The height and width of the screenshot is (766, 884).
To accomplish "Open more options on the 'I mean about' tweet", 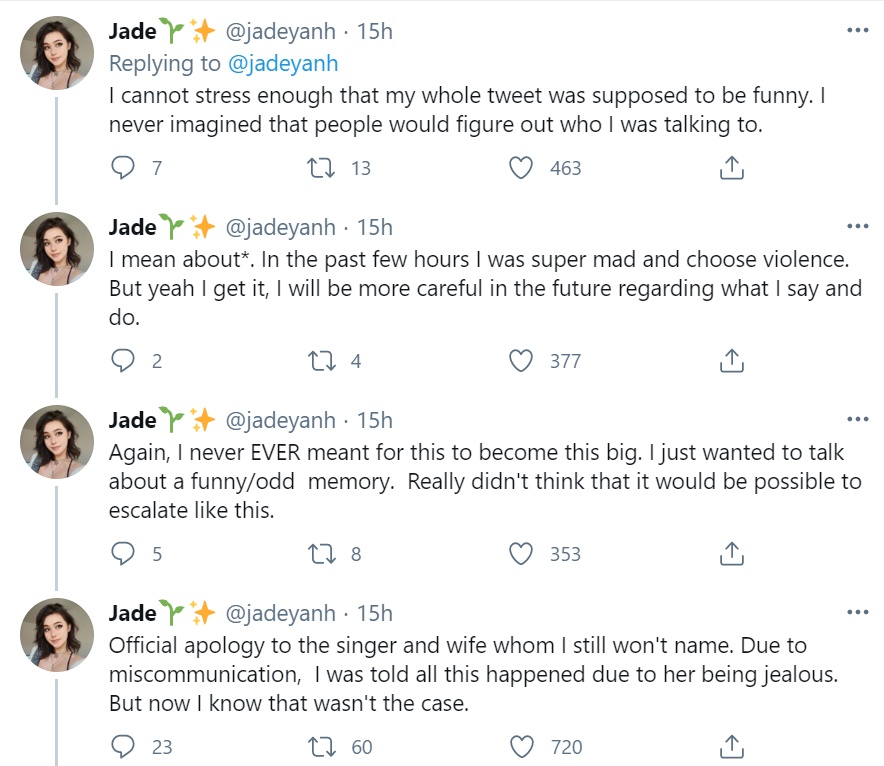I will point(858,226).
